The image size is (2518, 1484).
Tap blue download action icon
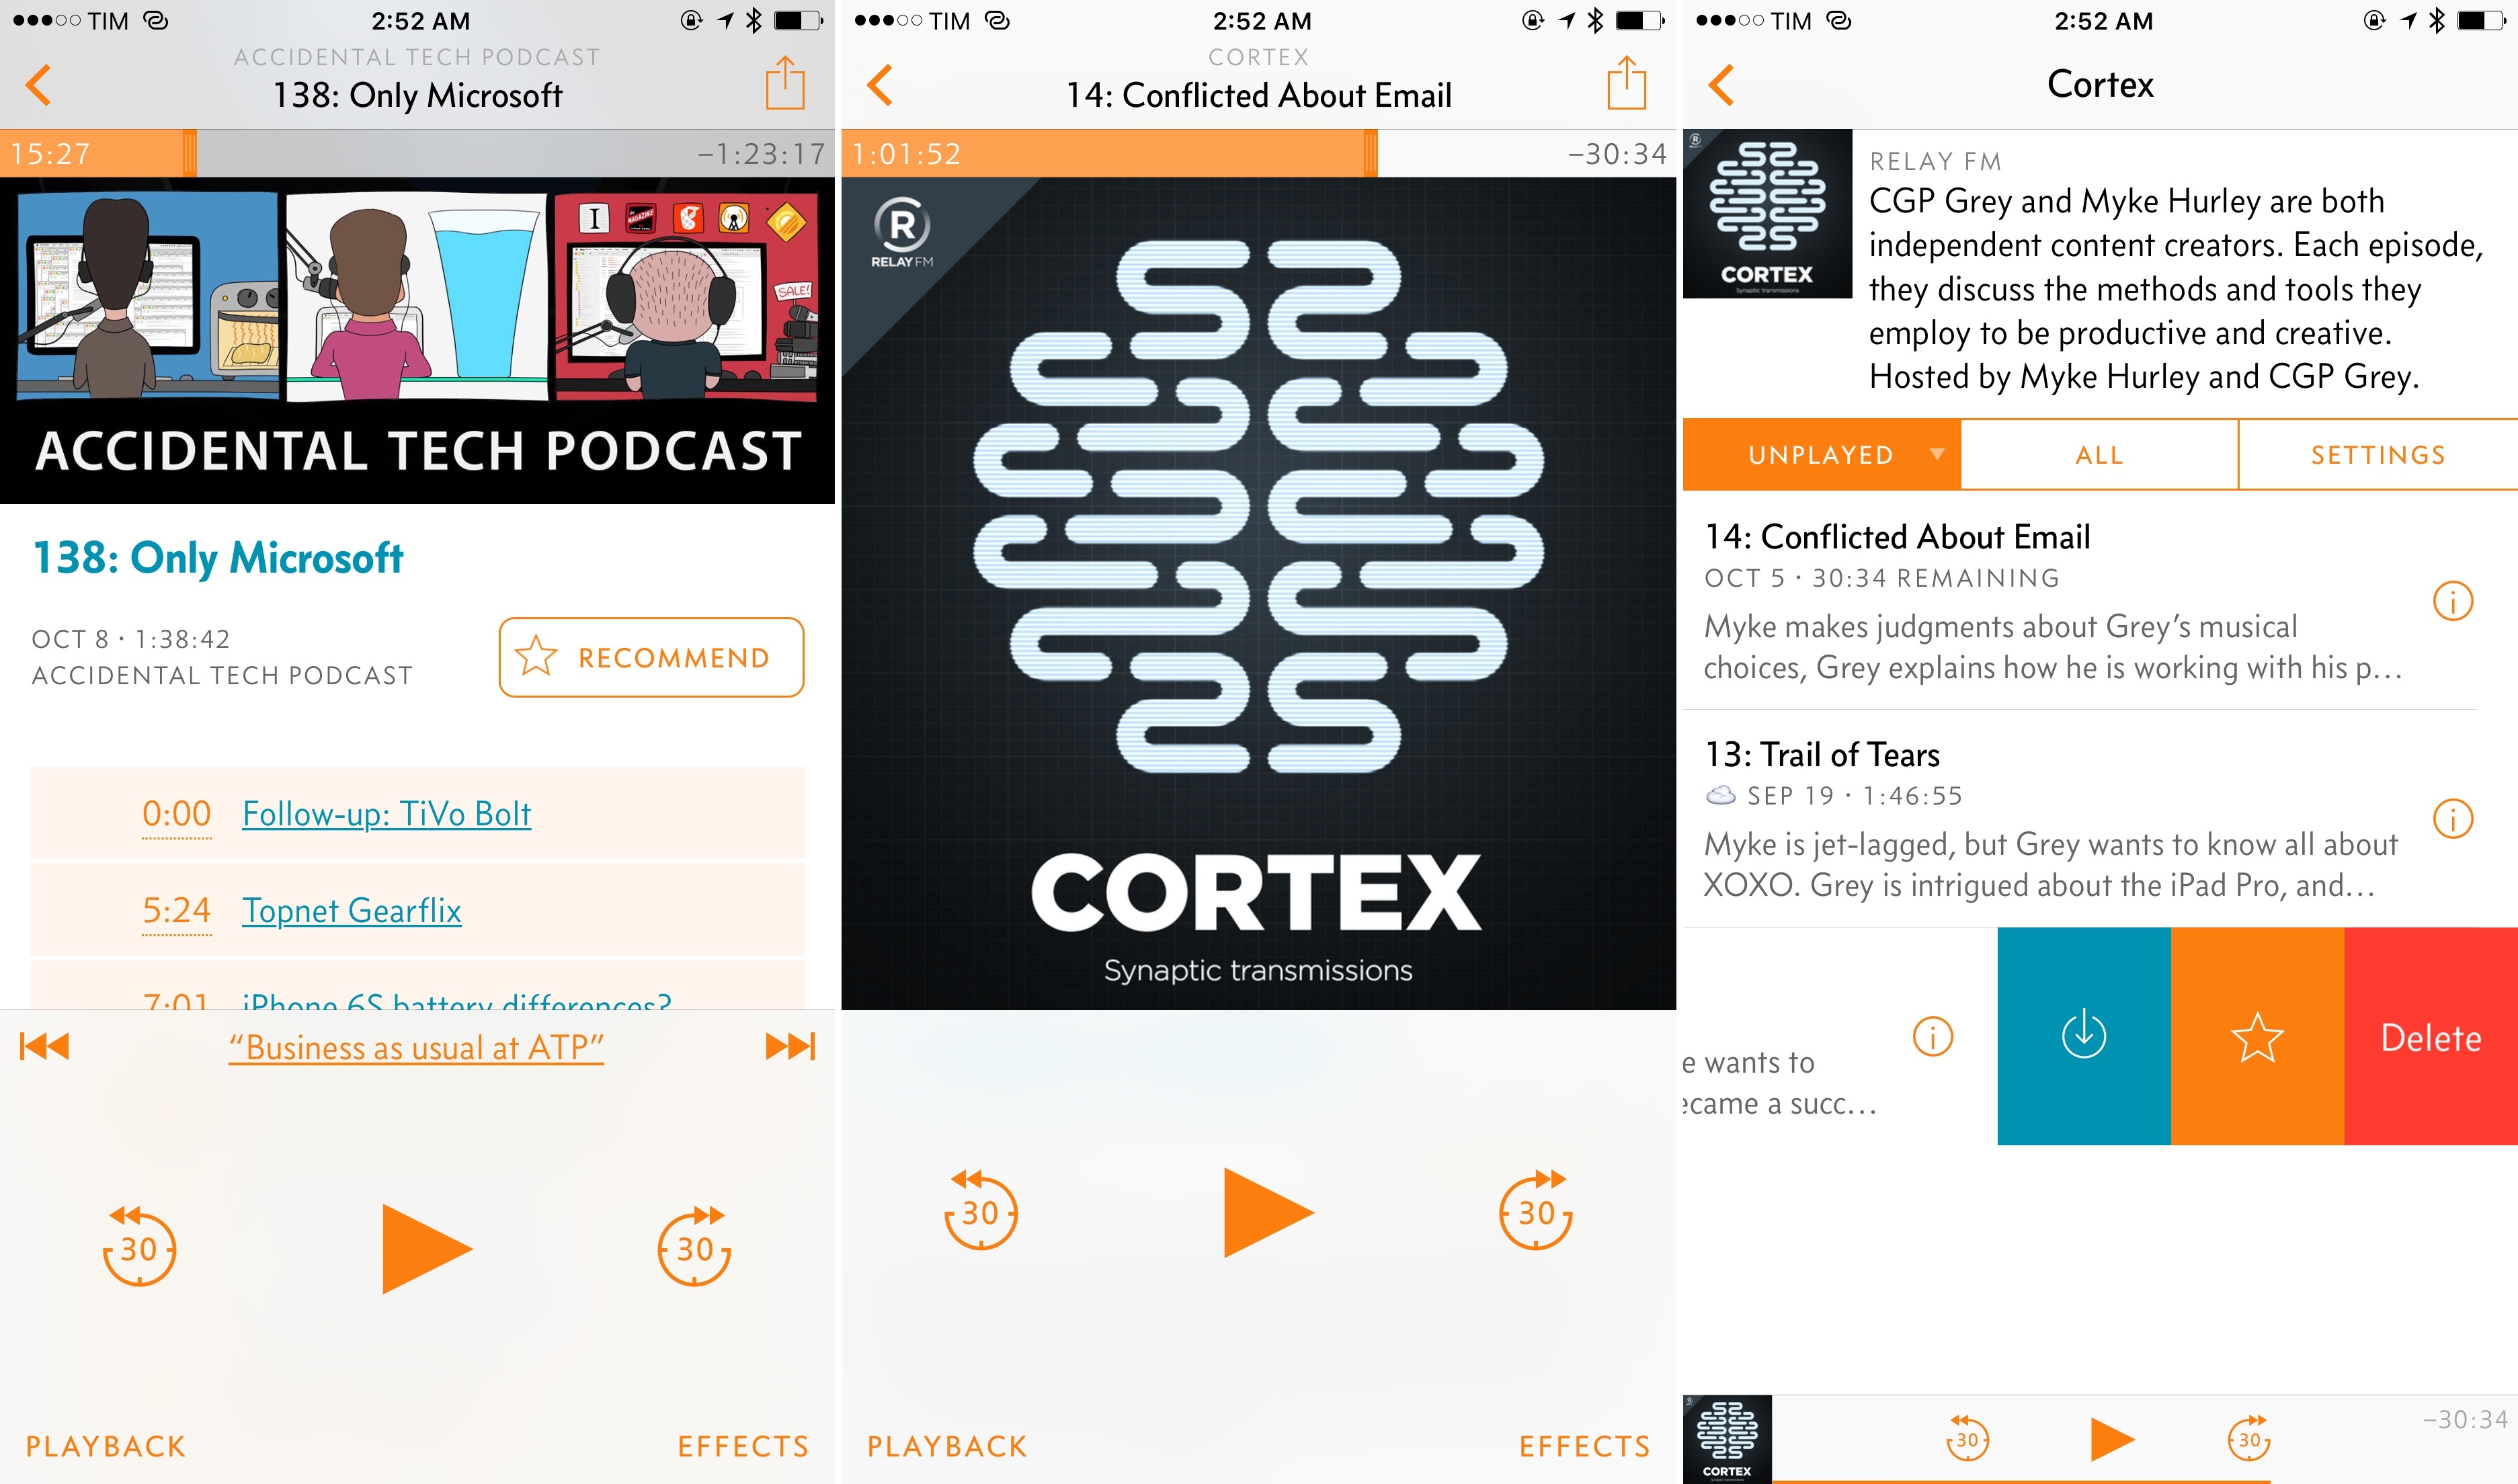coord(2084,1036)
